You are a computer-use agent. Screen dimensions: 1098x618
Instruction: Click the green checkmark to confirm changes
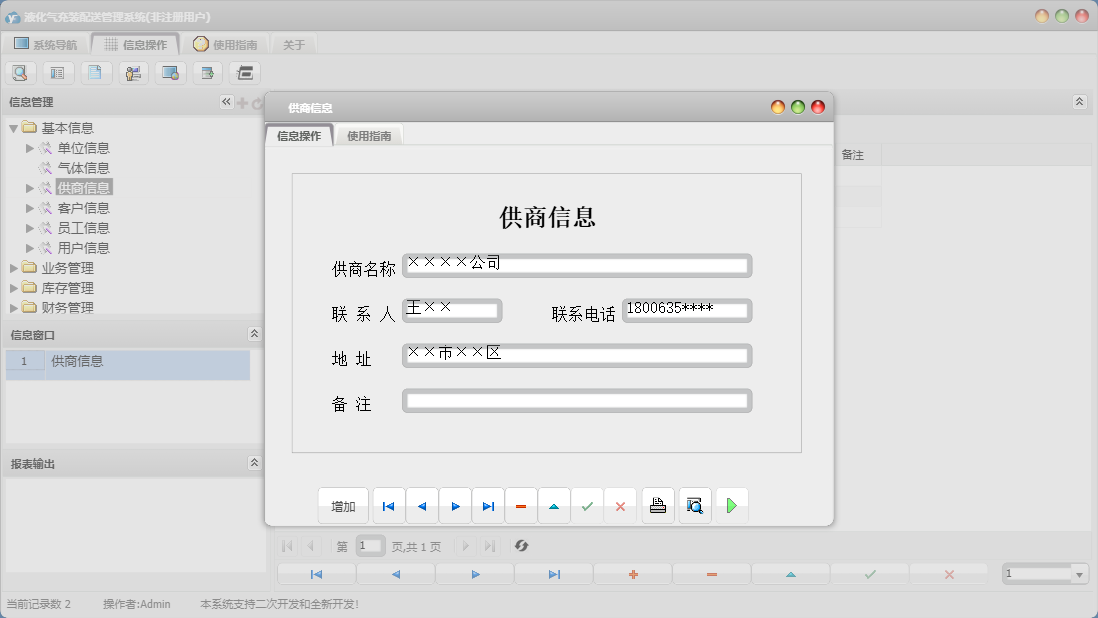pyautogui.click(x=587, y=505)
